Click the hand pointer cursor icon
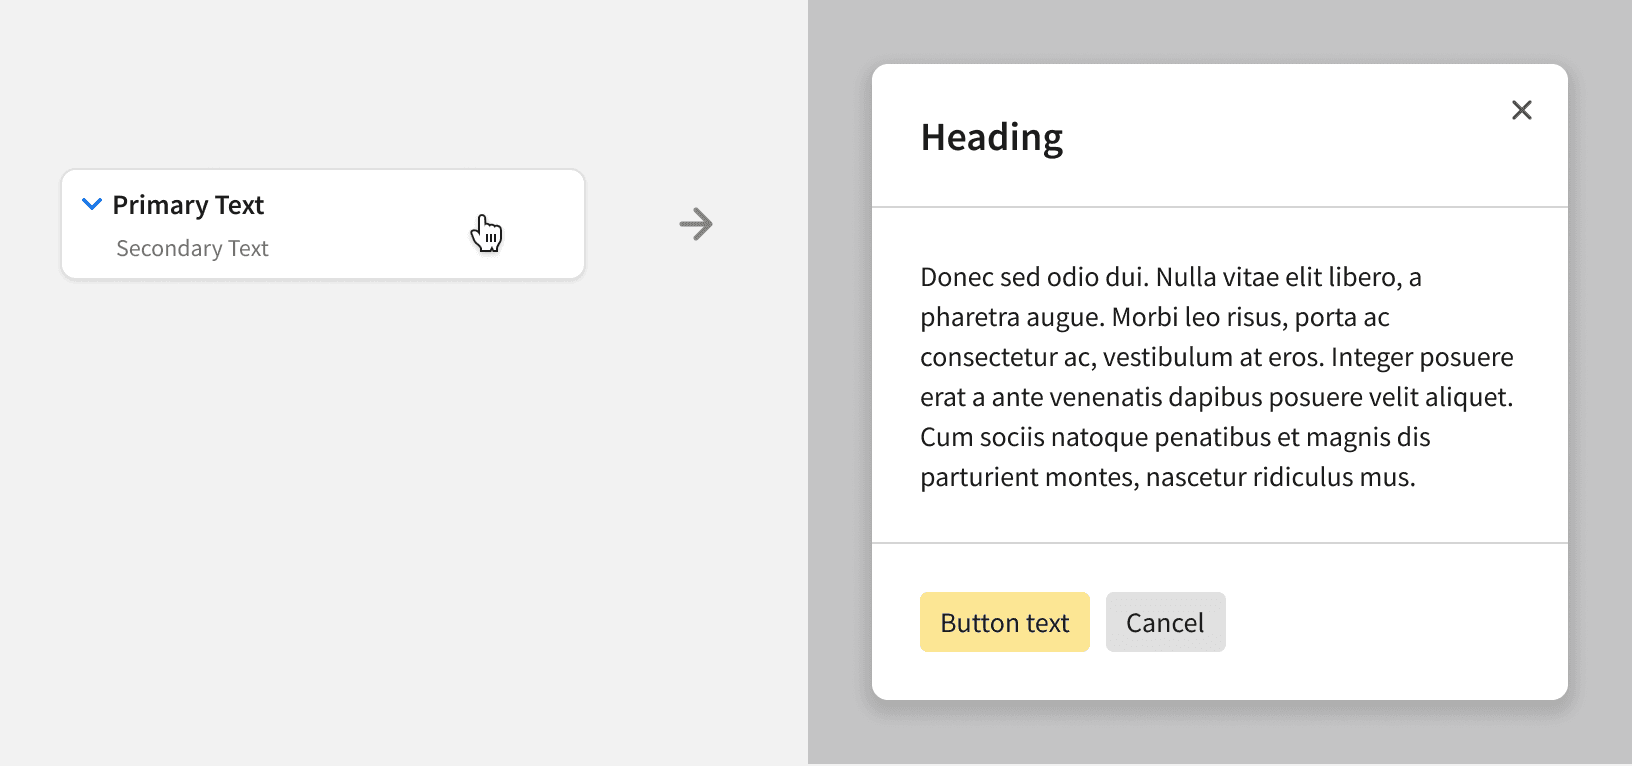The height and width of the screenshot is (766, 1632). point(486,233)
